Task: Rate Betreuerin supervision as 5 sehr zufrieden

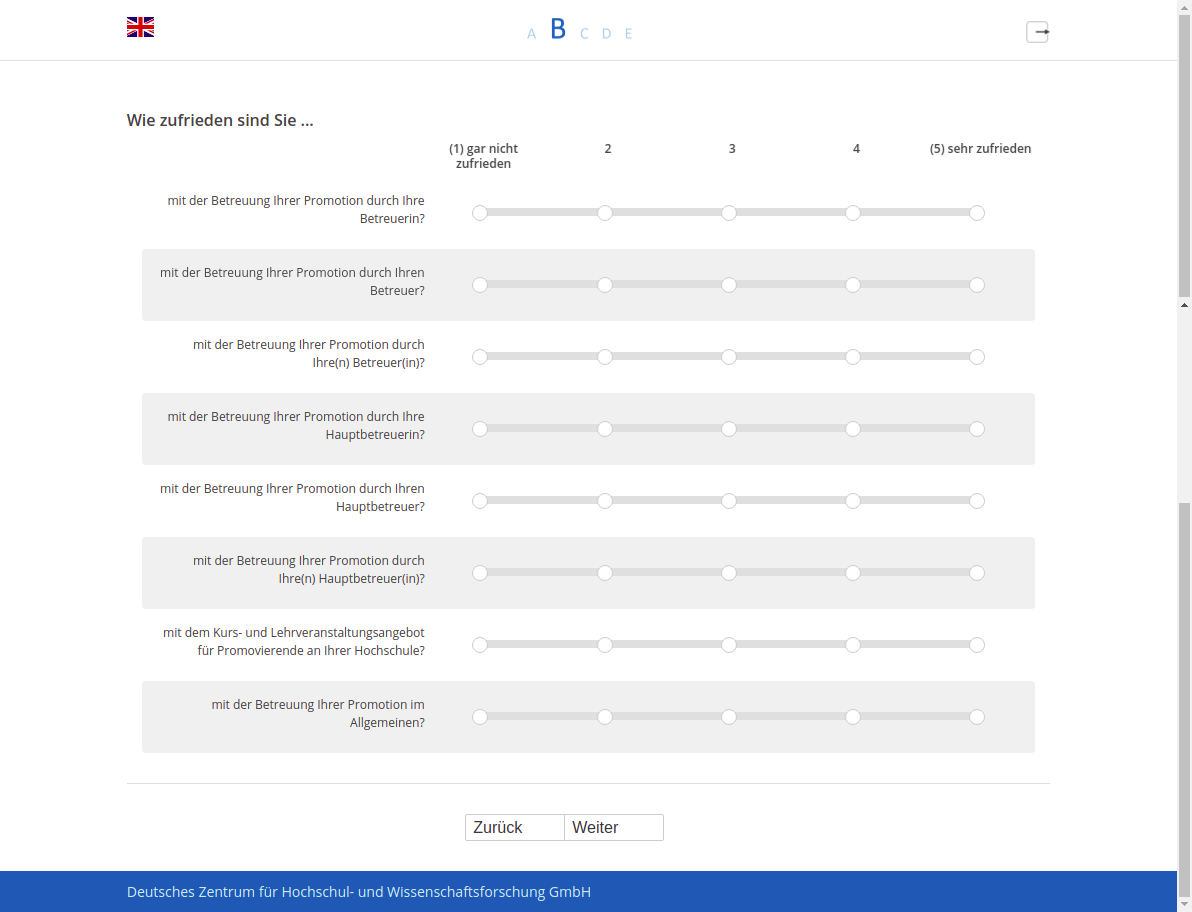Action: tap(977, 213)
